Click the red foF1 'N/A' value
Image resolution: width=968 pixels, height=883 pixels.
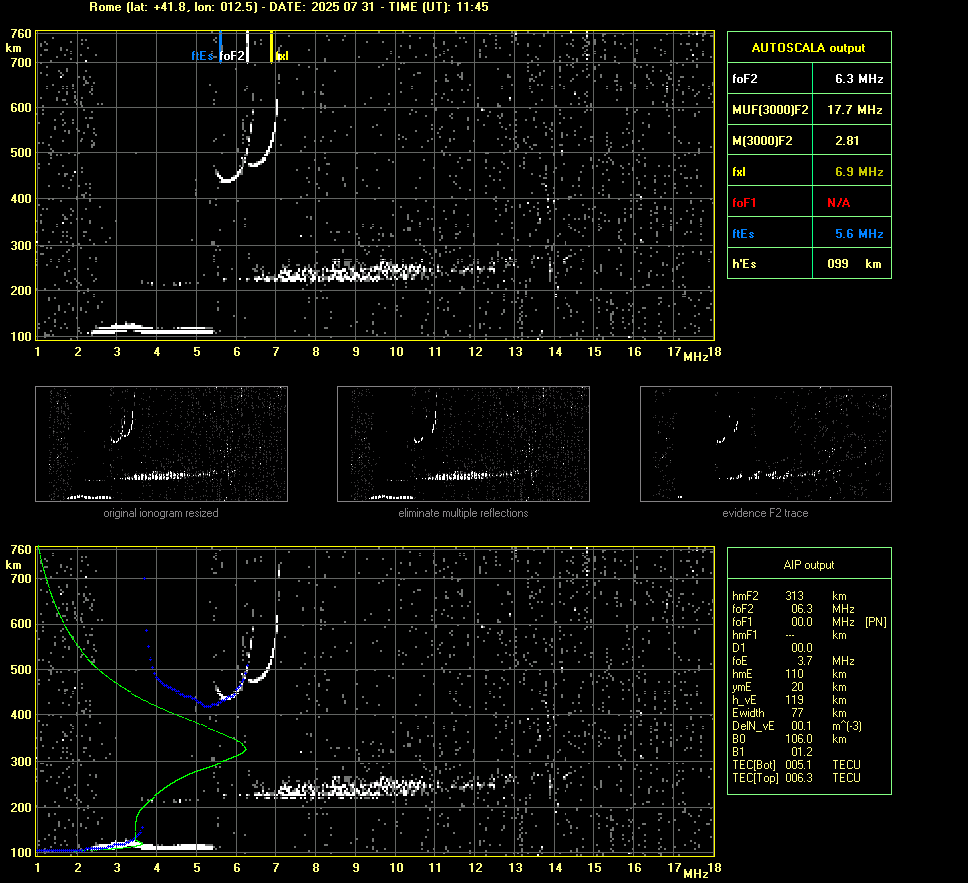coord(838,203)
